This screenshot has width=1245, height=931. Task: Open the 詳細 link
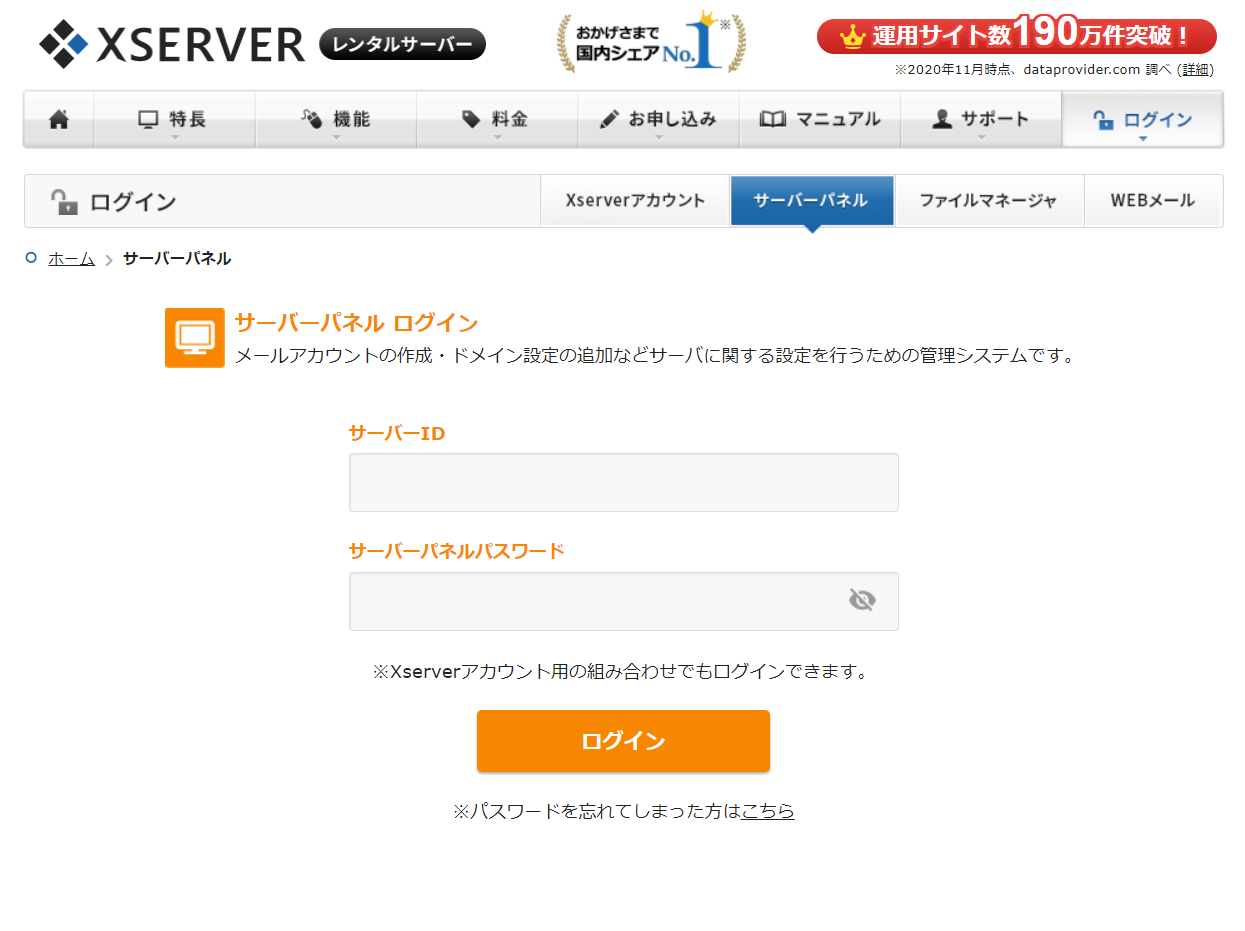tap(1195, 70)
